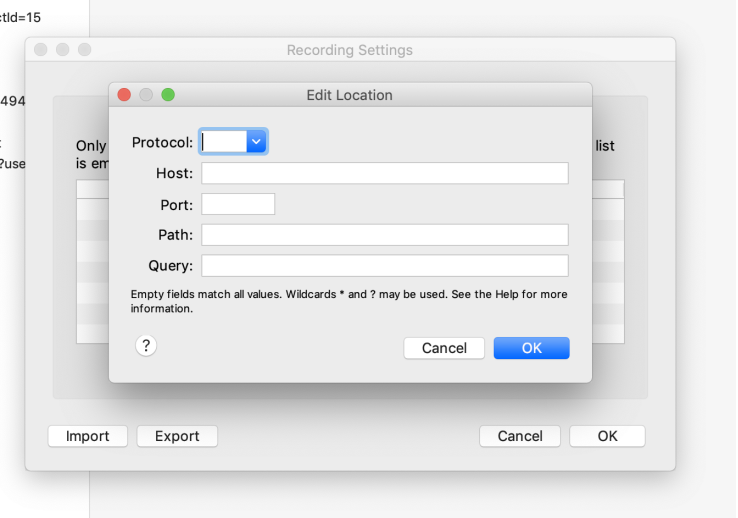Open help with the question mark button
This screenshot has height=518, width=738.
146,346
